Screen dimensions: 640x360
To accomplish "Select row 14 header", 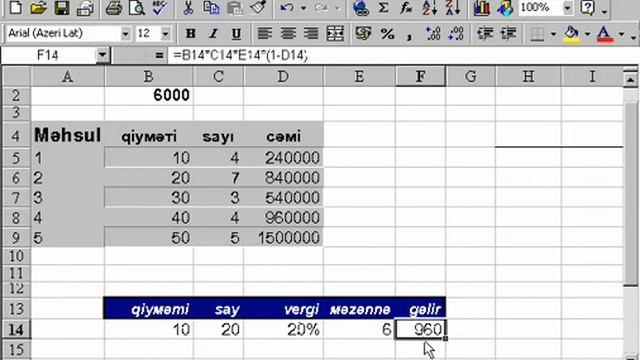I will point(16,329).
